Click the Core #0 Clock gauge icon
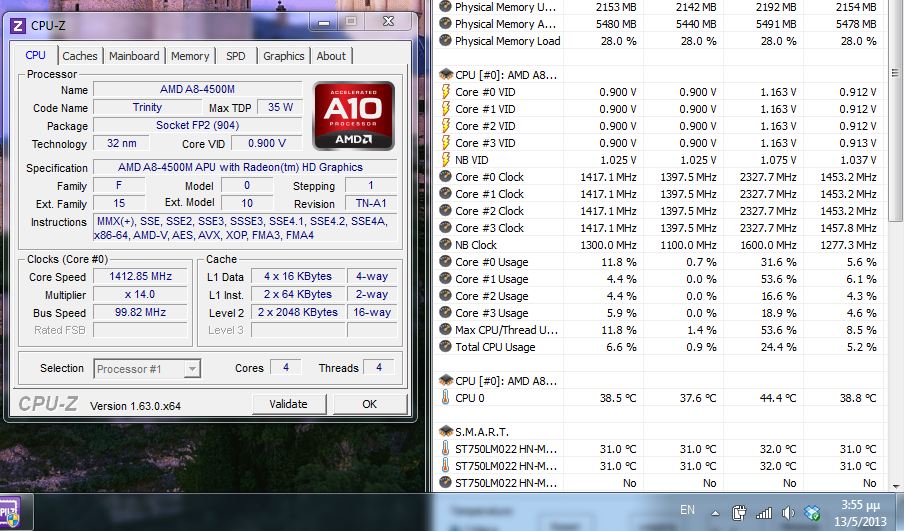 [x=445, y=176]
